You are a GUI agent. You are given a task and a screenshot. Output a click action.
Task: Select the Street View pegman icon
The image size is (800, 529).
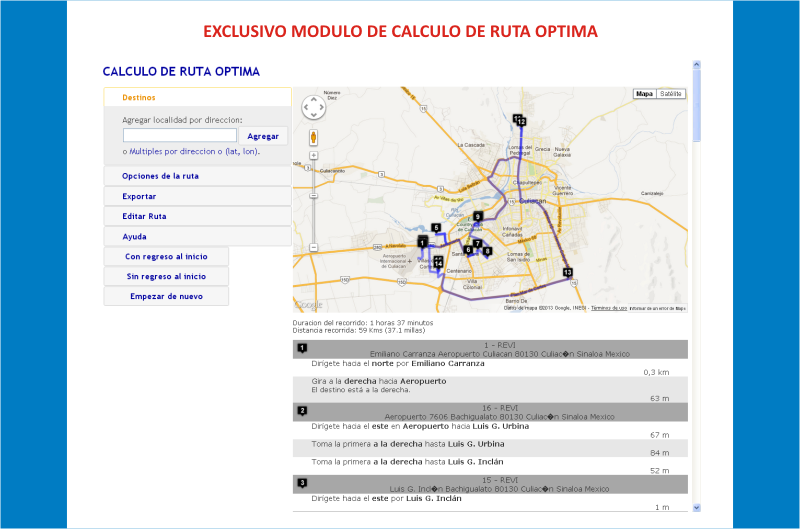click(x=314, y=136)
